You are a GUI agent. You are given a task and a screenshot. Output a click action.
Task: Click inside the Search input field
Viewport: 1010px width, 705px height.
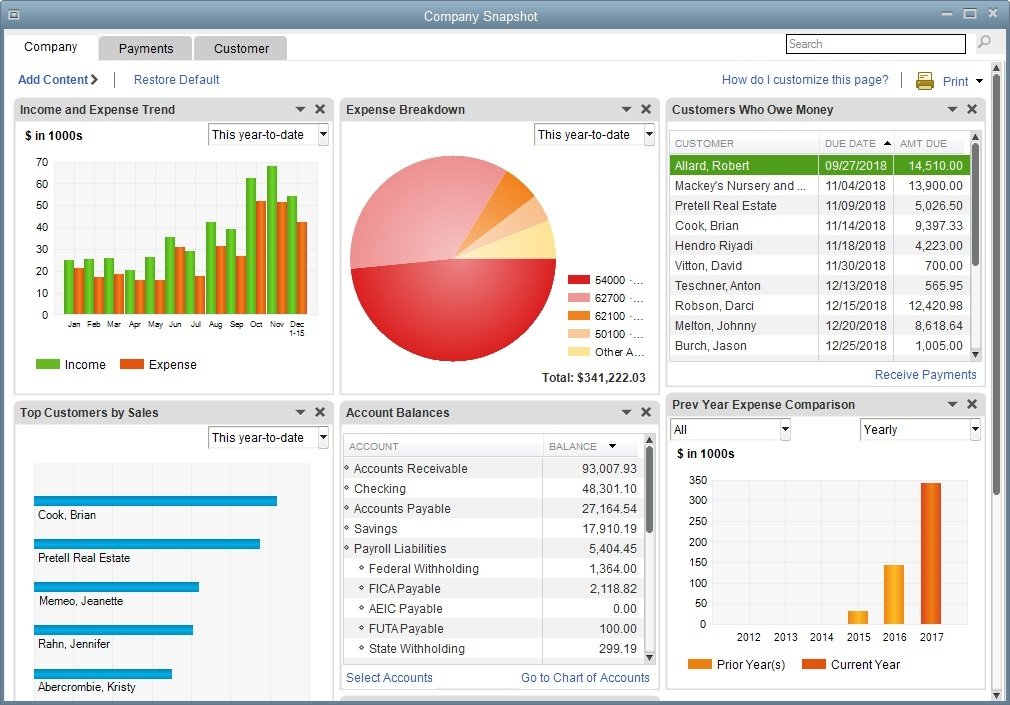(875, 44)
